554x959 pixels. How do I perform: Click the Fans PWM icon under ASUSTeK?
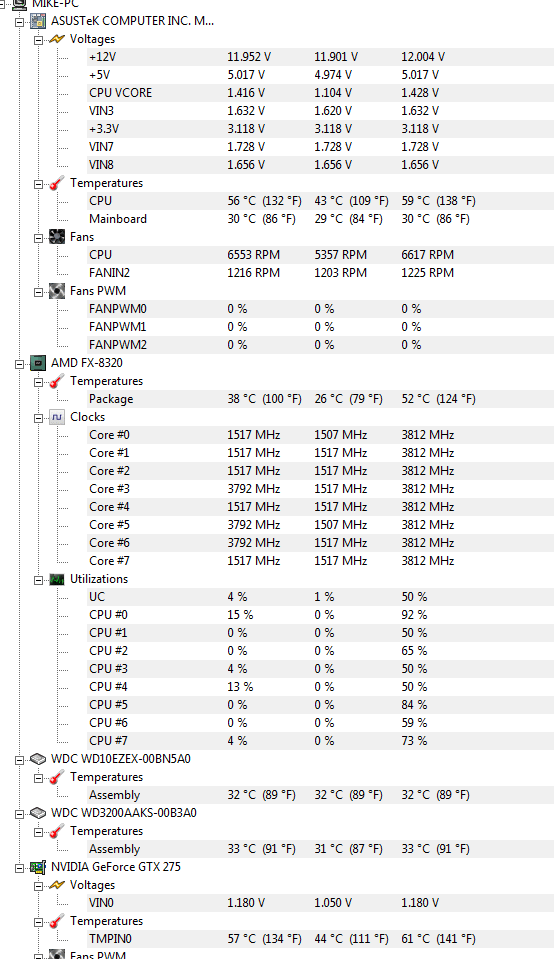click(x=57, y=291)
